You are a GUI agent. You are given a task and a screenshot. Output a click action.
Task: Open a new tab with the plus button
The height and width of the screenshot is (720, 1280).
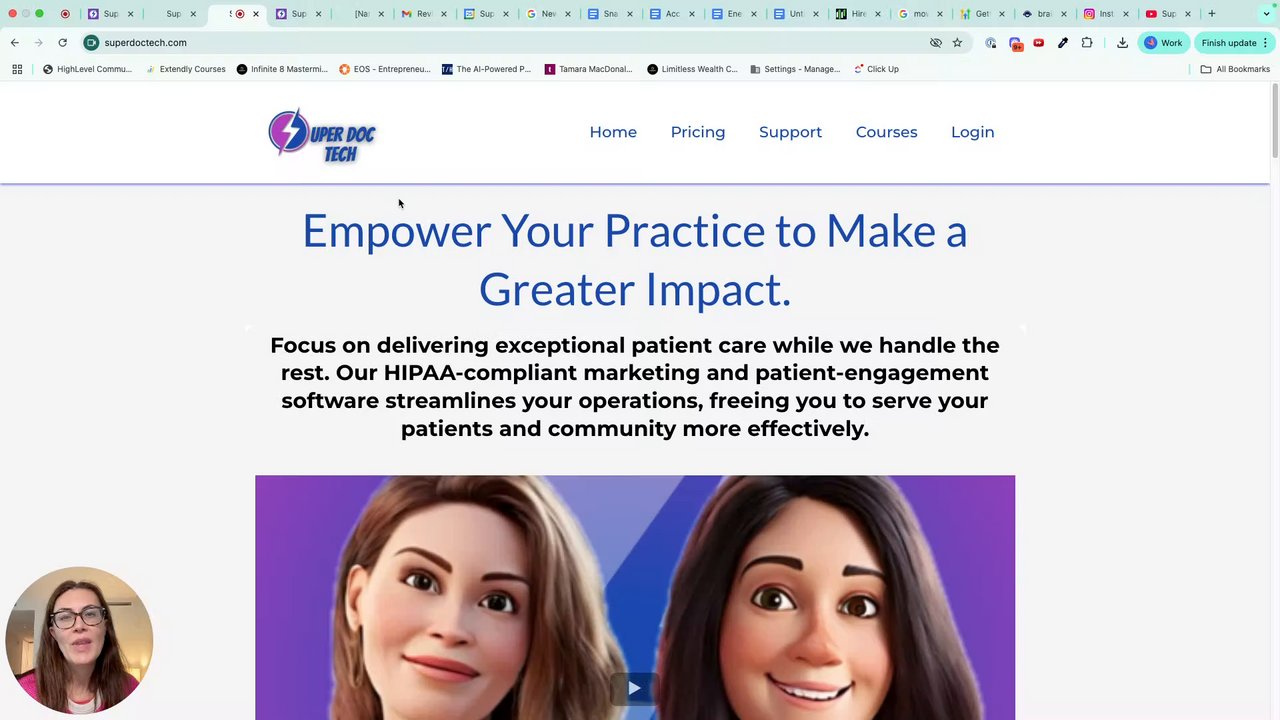click(1212, 14)
